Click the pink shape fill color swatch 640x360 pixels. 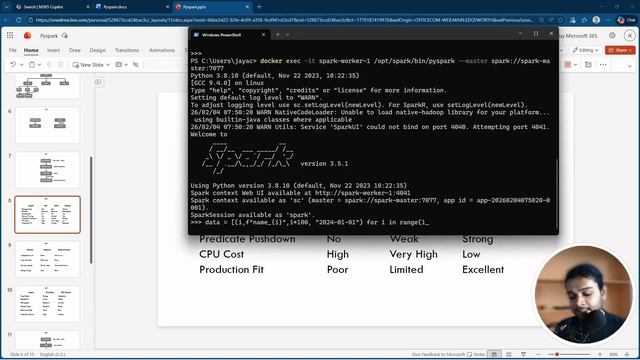tap(568, 64)
